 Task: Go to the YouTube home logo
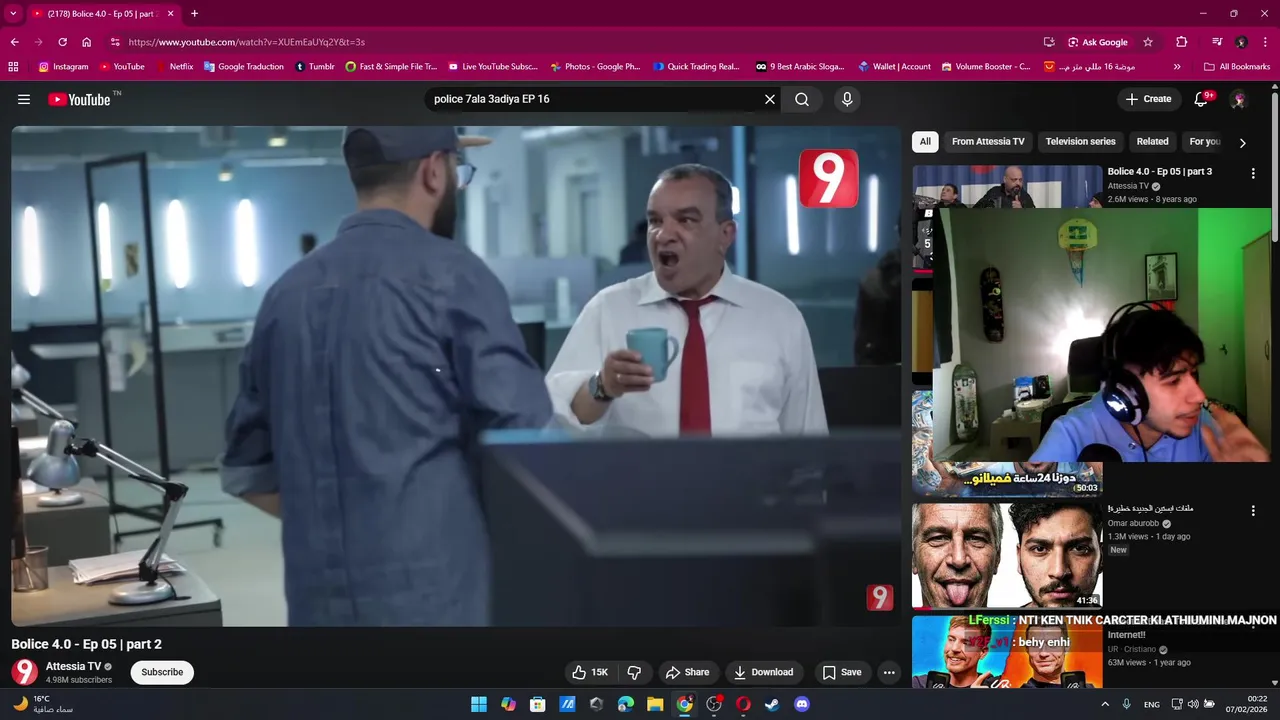pyautogui.click(x=79, y=99)
